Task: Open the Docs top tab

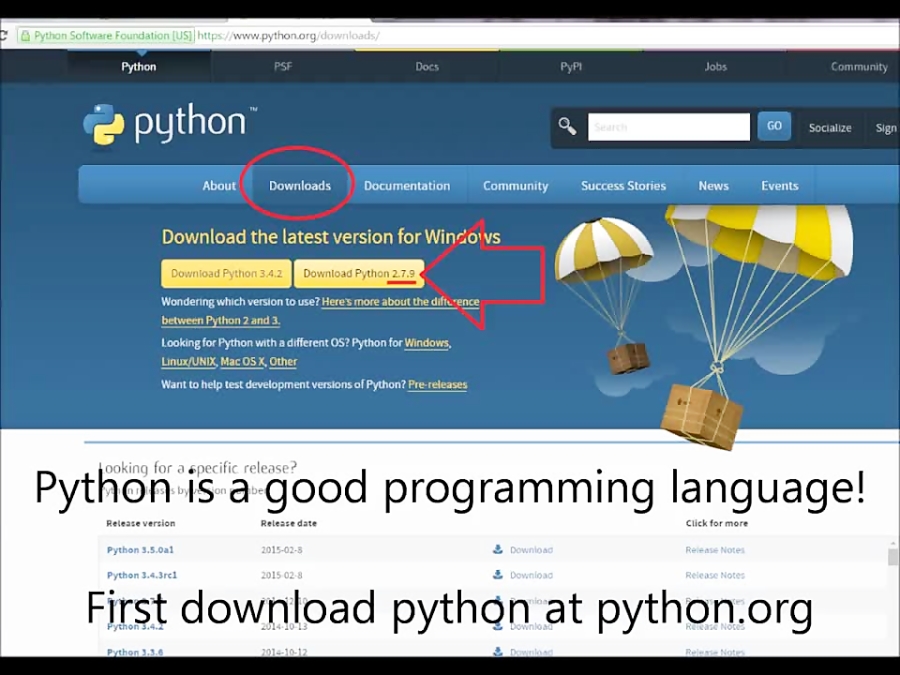Action: coord(427,67)
